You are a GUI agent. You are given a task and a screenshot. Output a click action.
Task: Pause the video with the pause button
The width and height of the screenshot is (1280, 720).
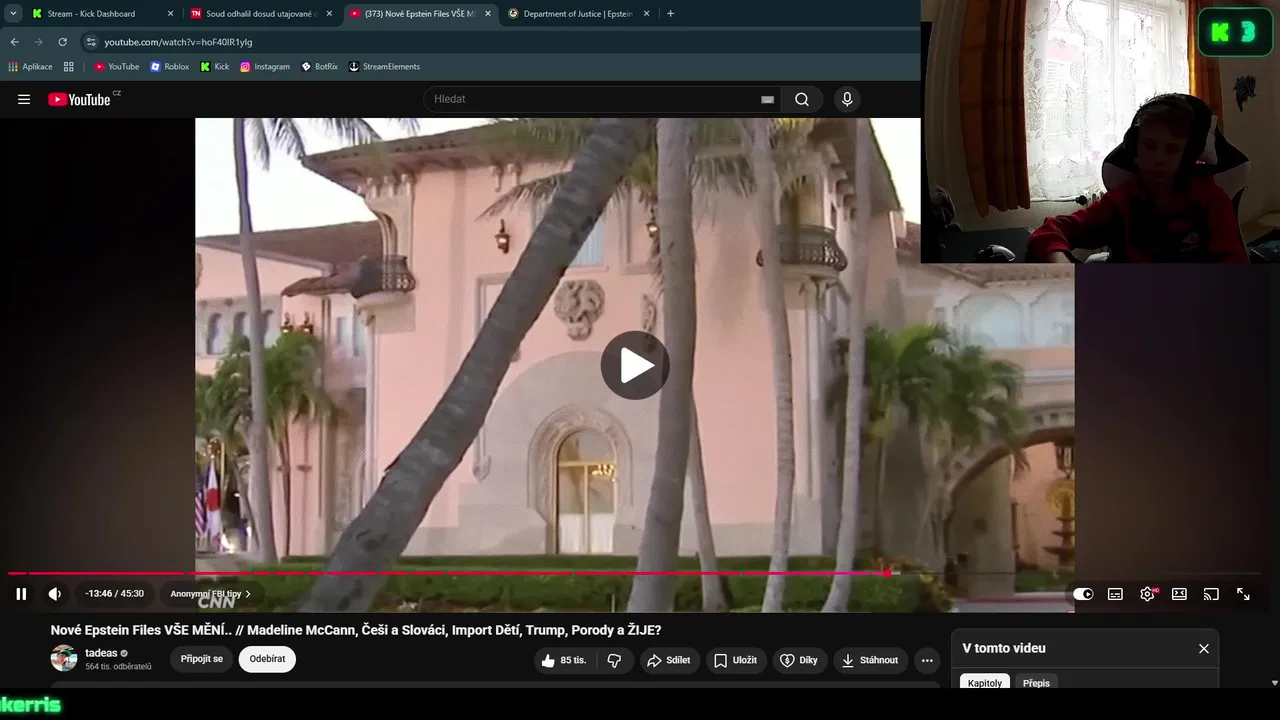(21, 594)
